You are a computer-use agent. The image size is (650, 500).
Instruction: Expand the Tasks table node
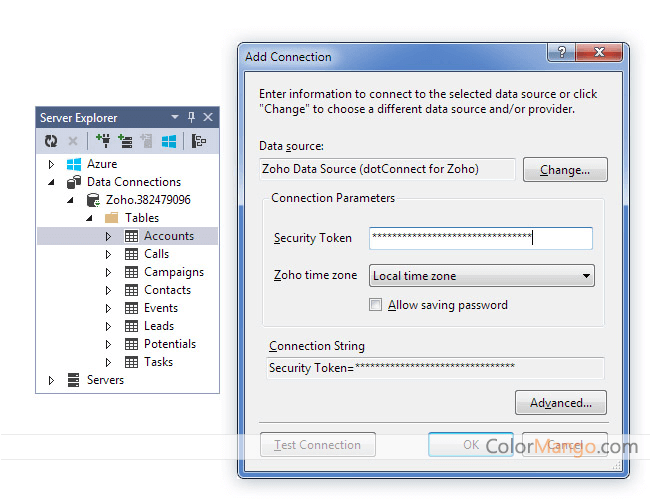pos(108,362)
